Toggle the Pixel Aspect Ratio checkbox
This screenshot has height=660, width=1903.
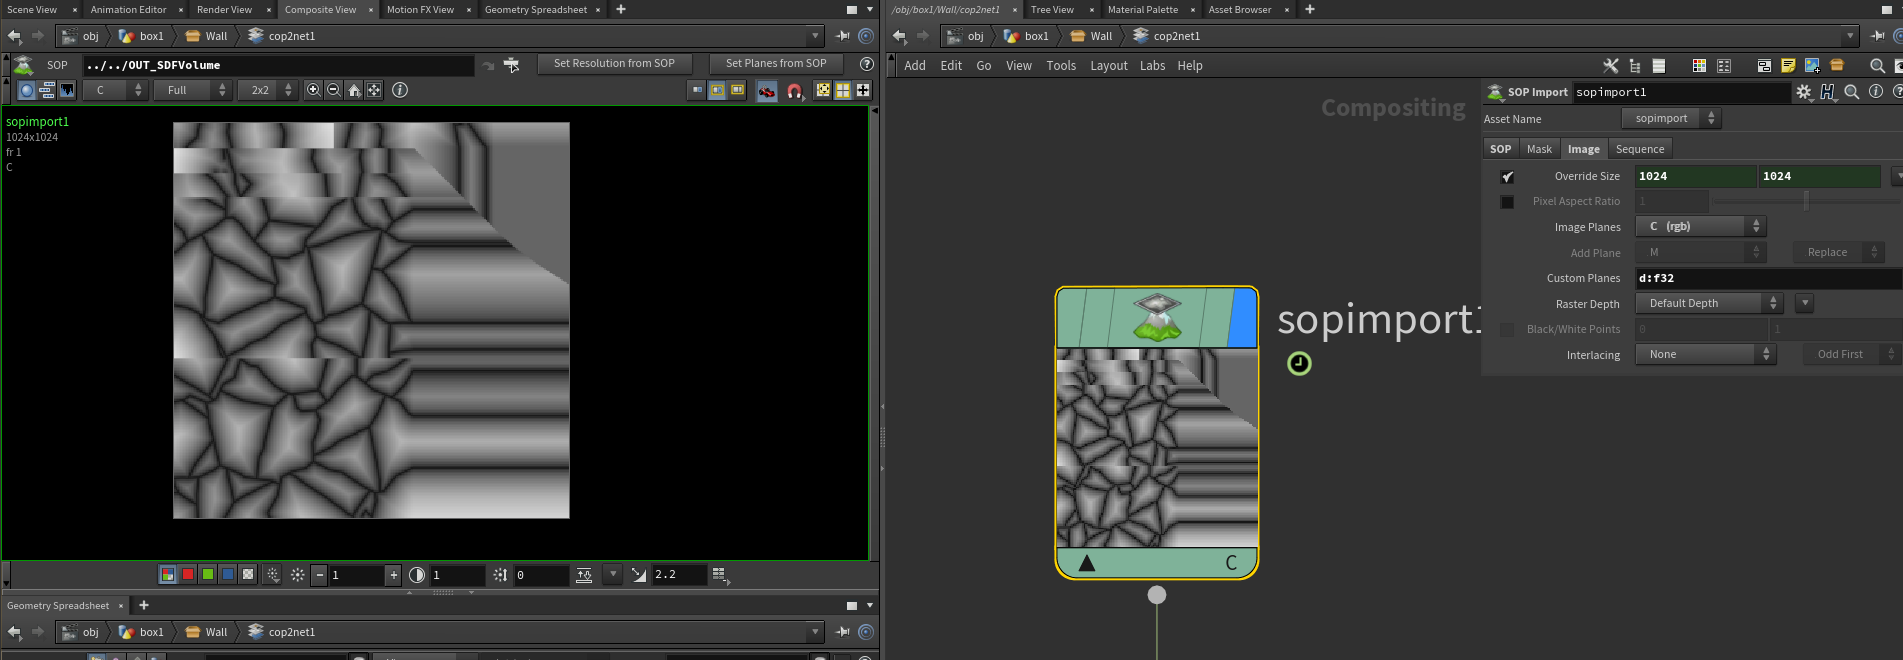click(1507, 202)
